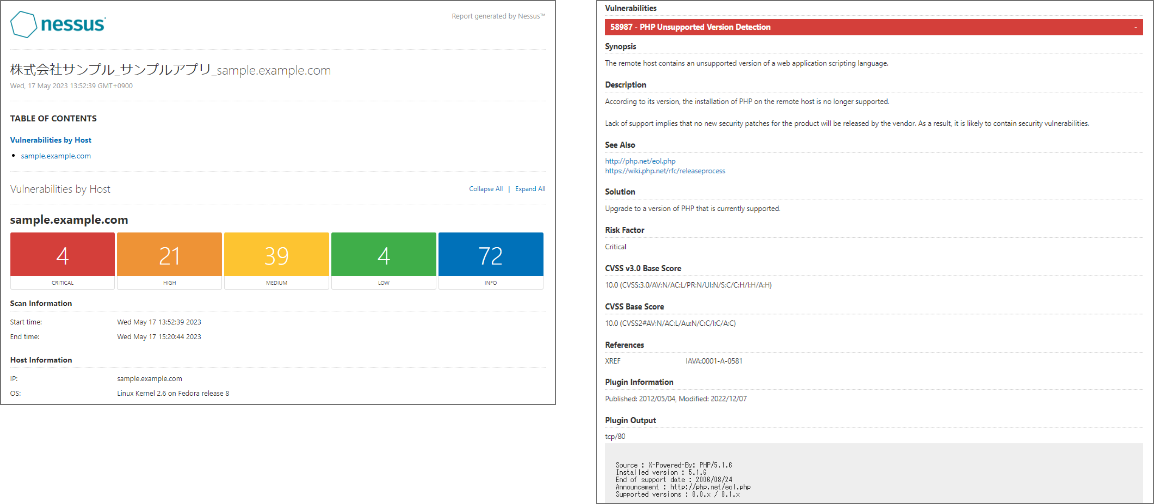This screenshot has height=504, width=1154.
Task: Click the Host Information heading
Action: tap(41, 360)
